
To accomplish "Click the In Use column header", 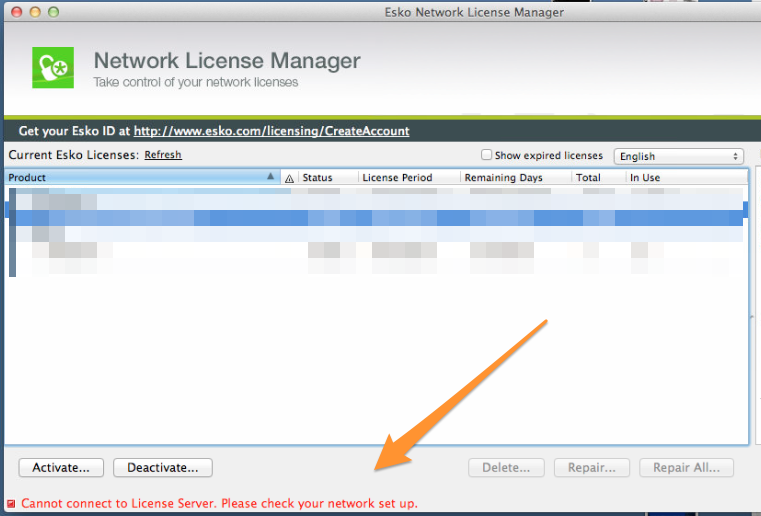I will tap(685, 178).
